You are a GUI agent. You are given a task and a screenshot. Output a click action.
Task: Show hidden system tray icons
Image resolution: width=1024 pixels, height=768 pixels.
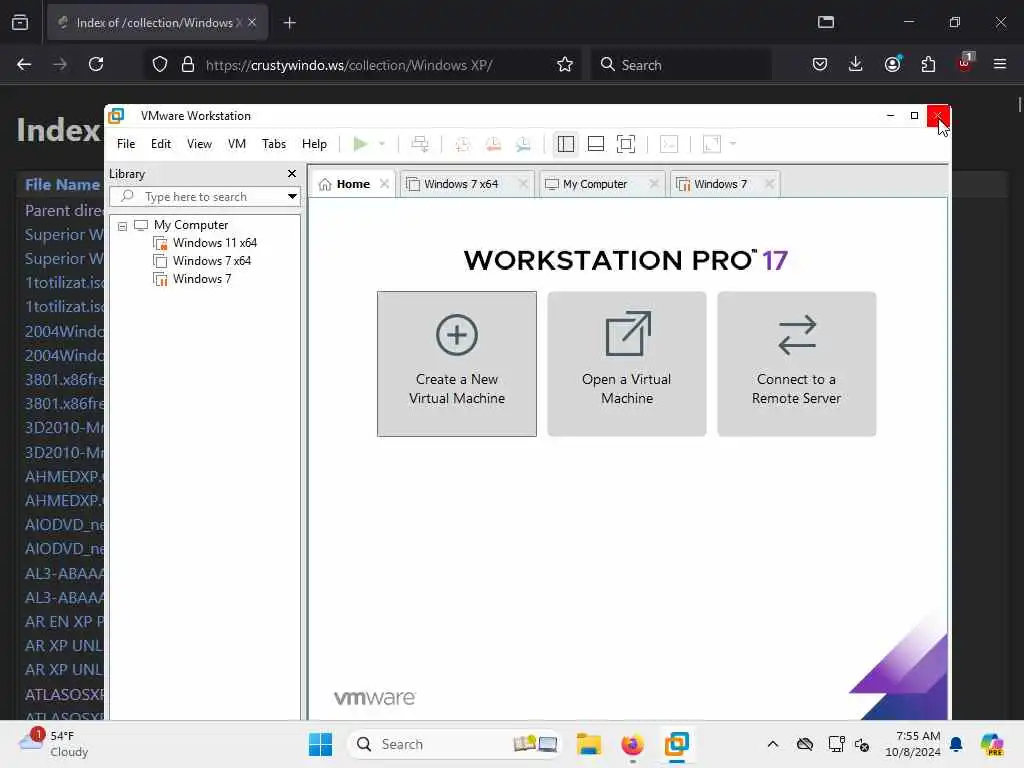pyautogui.click(x=773, y=744)
